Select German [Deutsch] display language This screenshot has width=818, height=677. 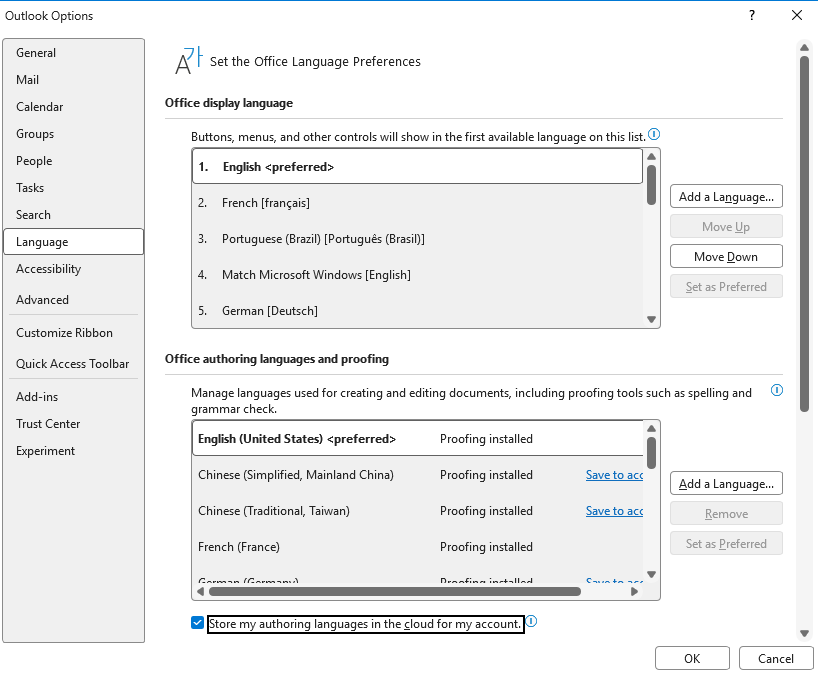tap(417, 311)
